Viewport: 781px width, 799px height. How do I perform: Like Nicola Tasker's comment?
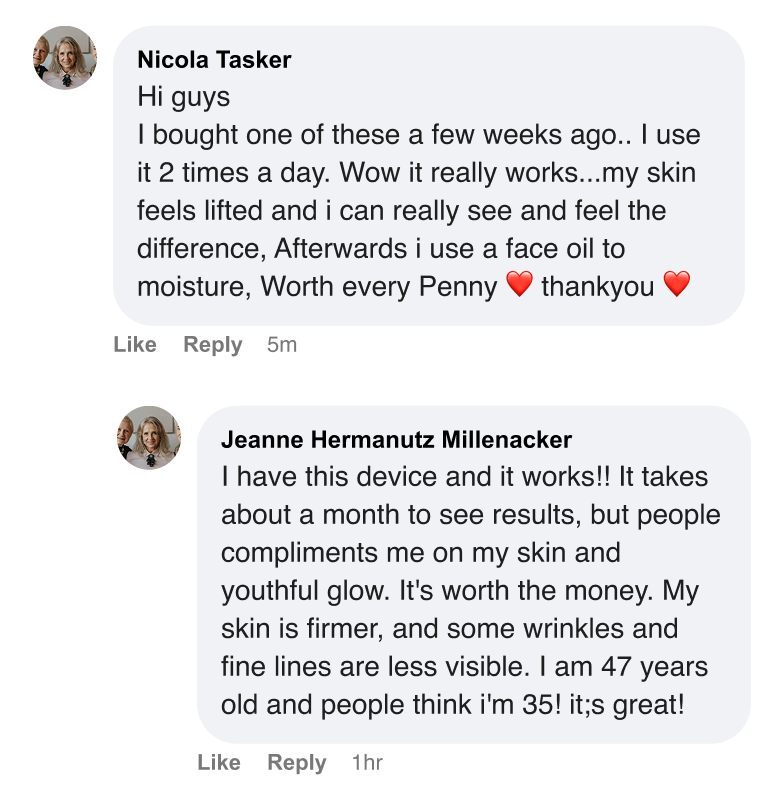[x=135, y=345]
